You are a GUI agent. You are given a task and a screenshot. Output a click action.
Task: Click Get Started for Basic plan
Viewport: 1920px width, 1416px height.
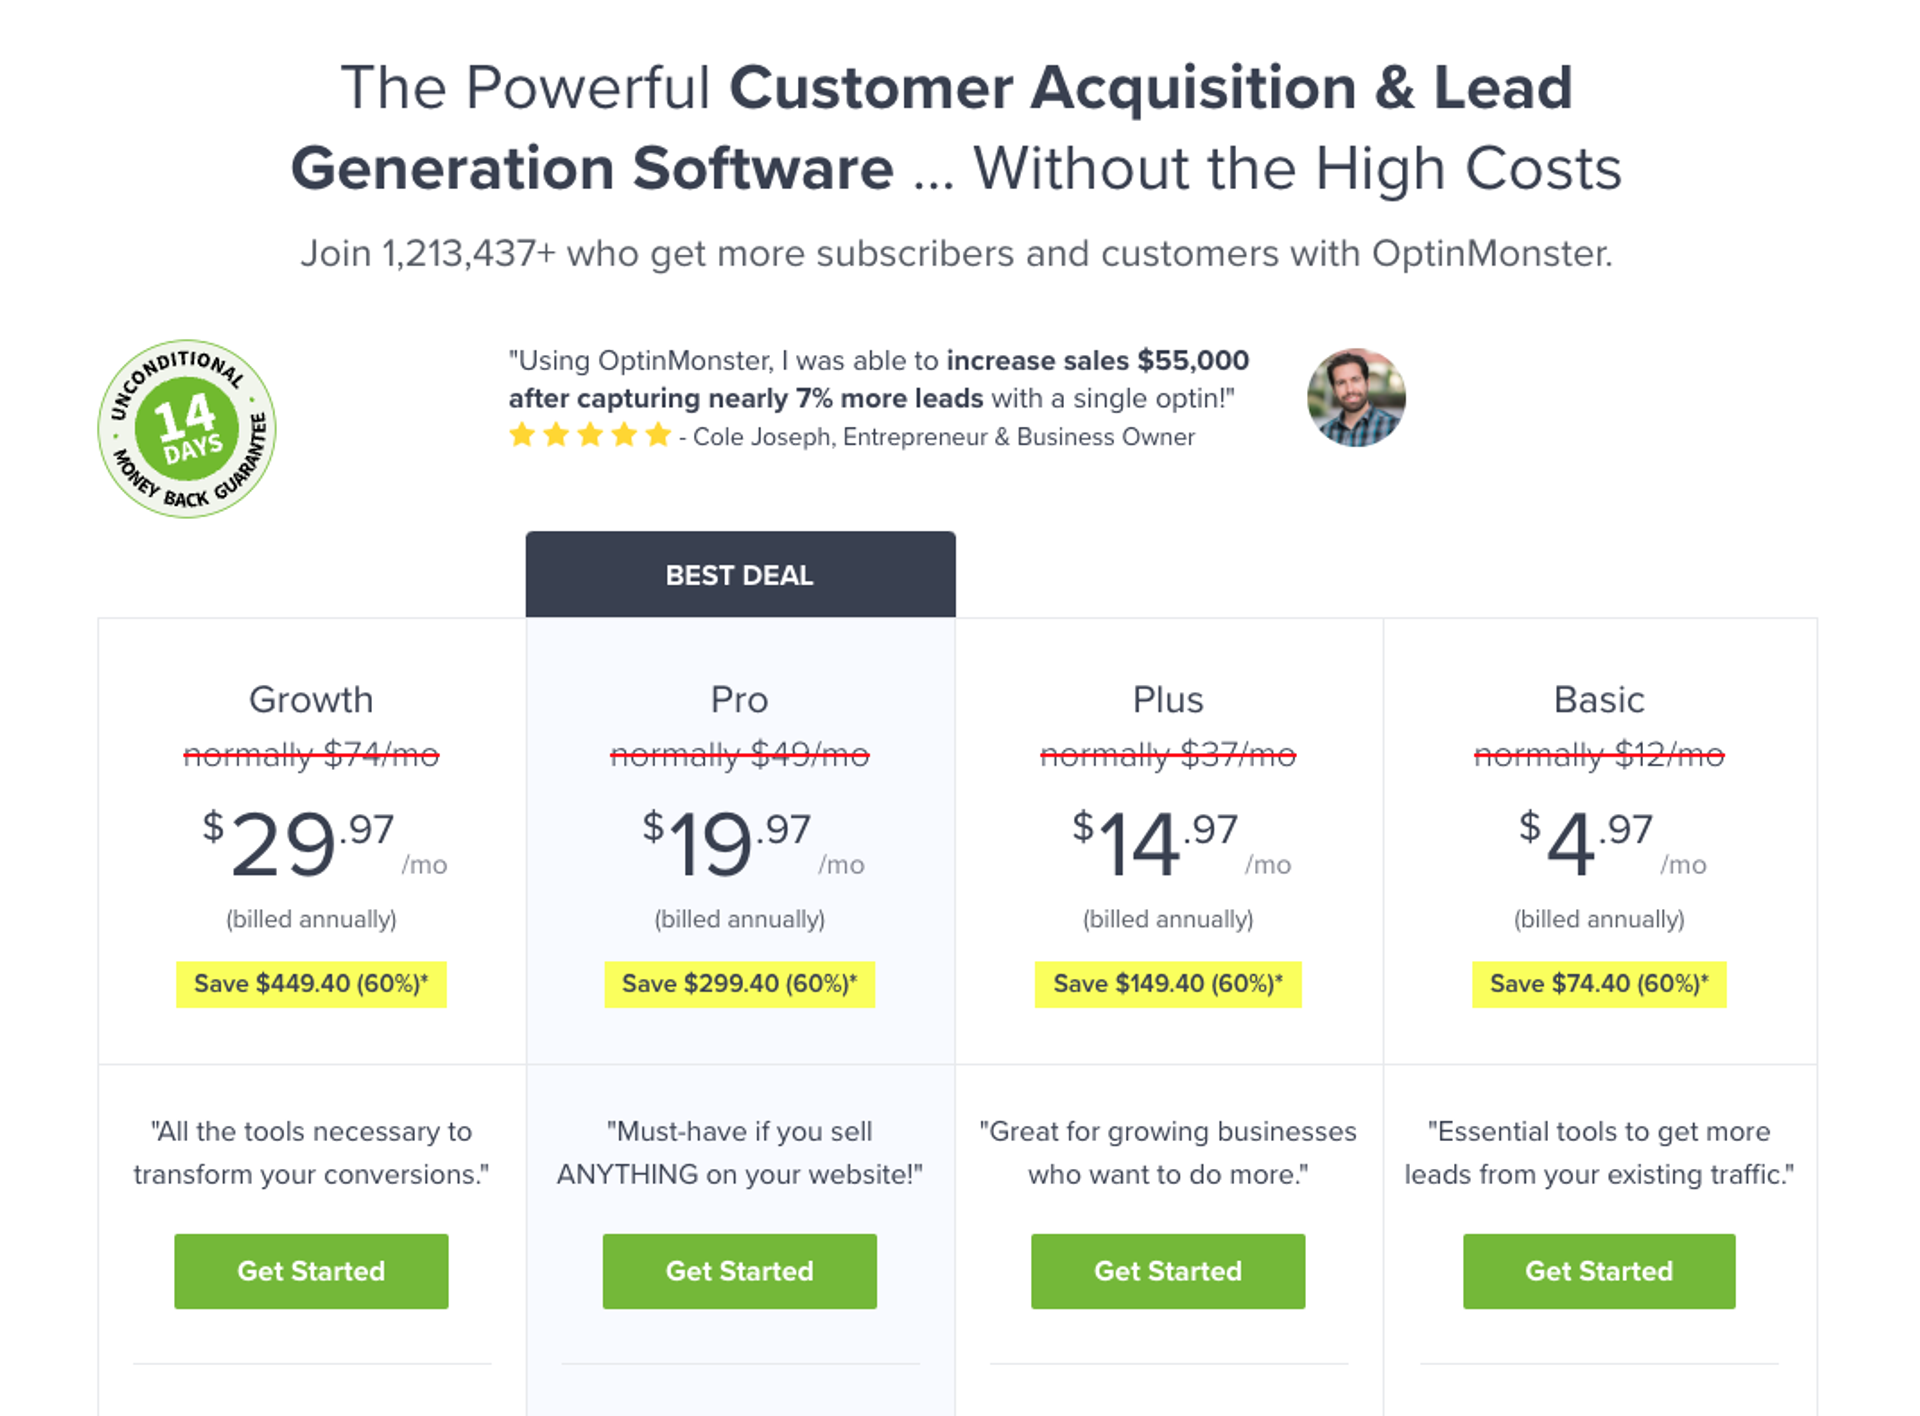1598,1271
